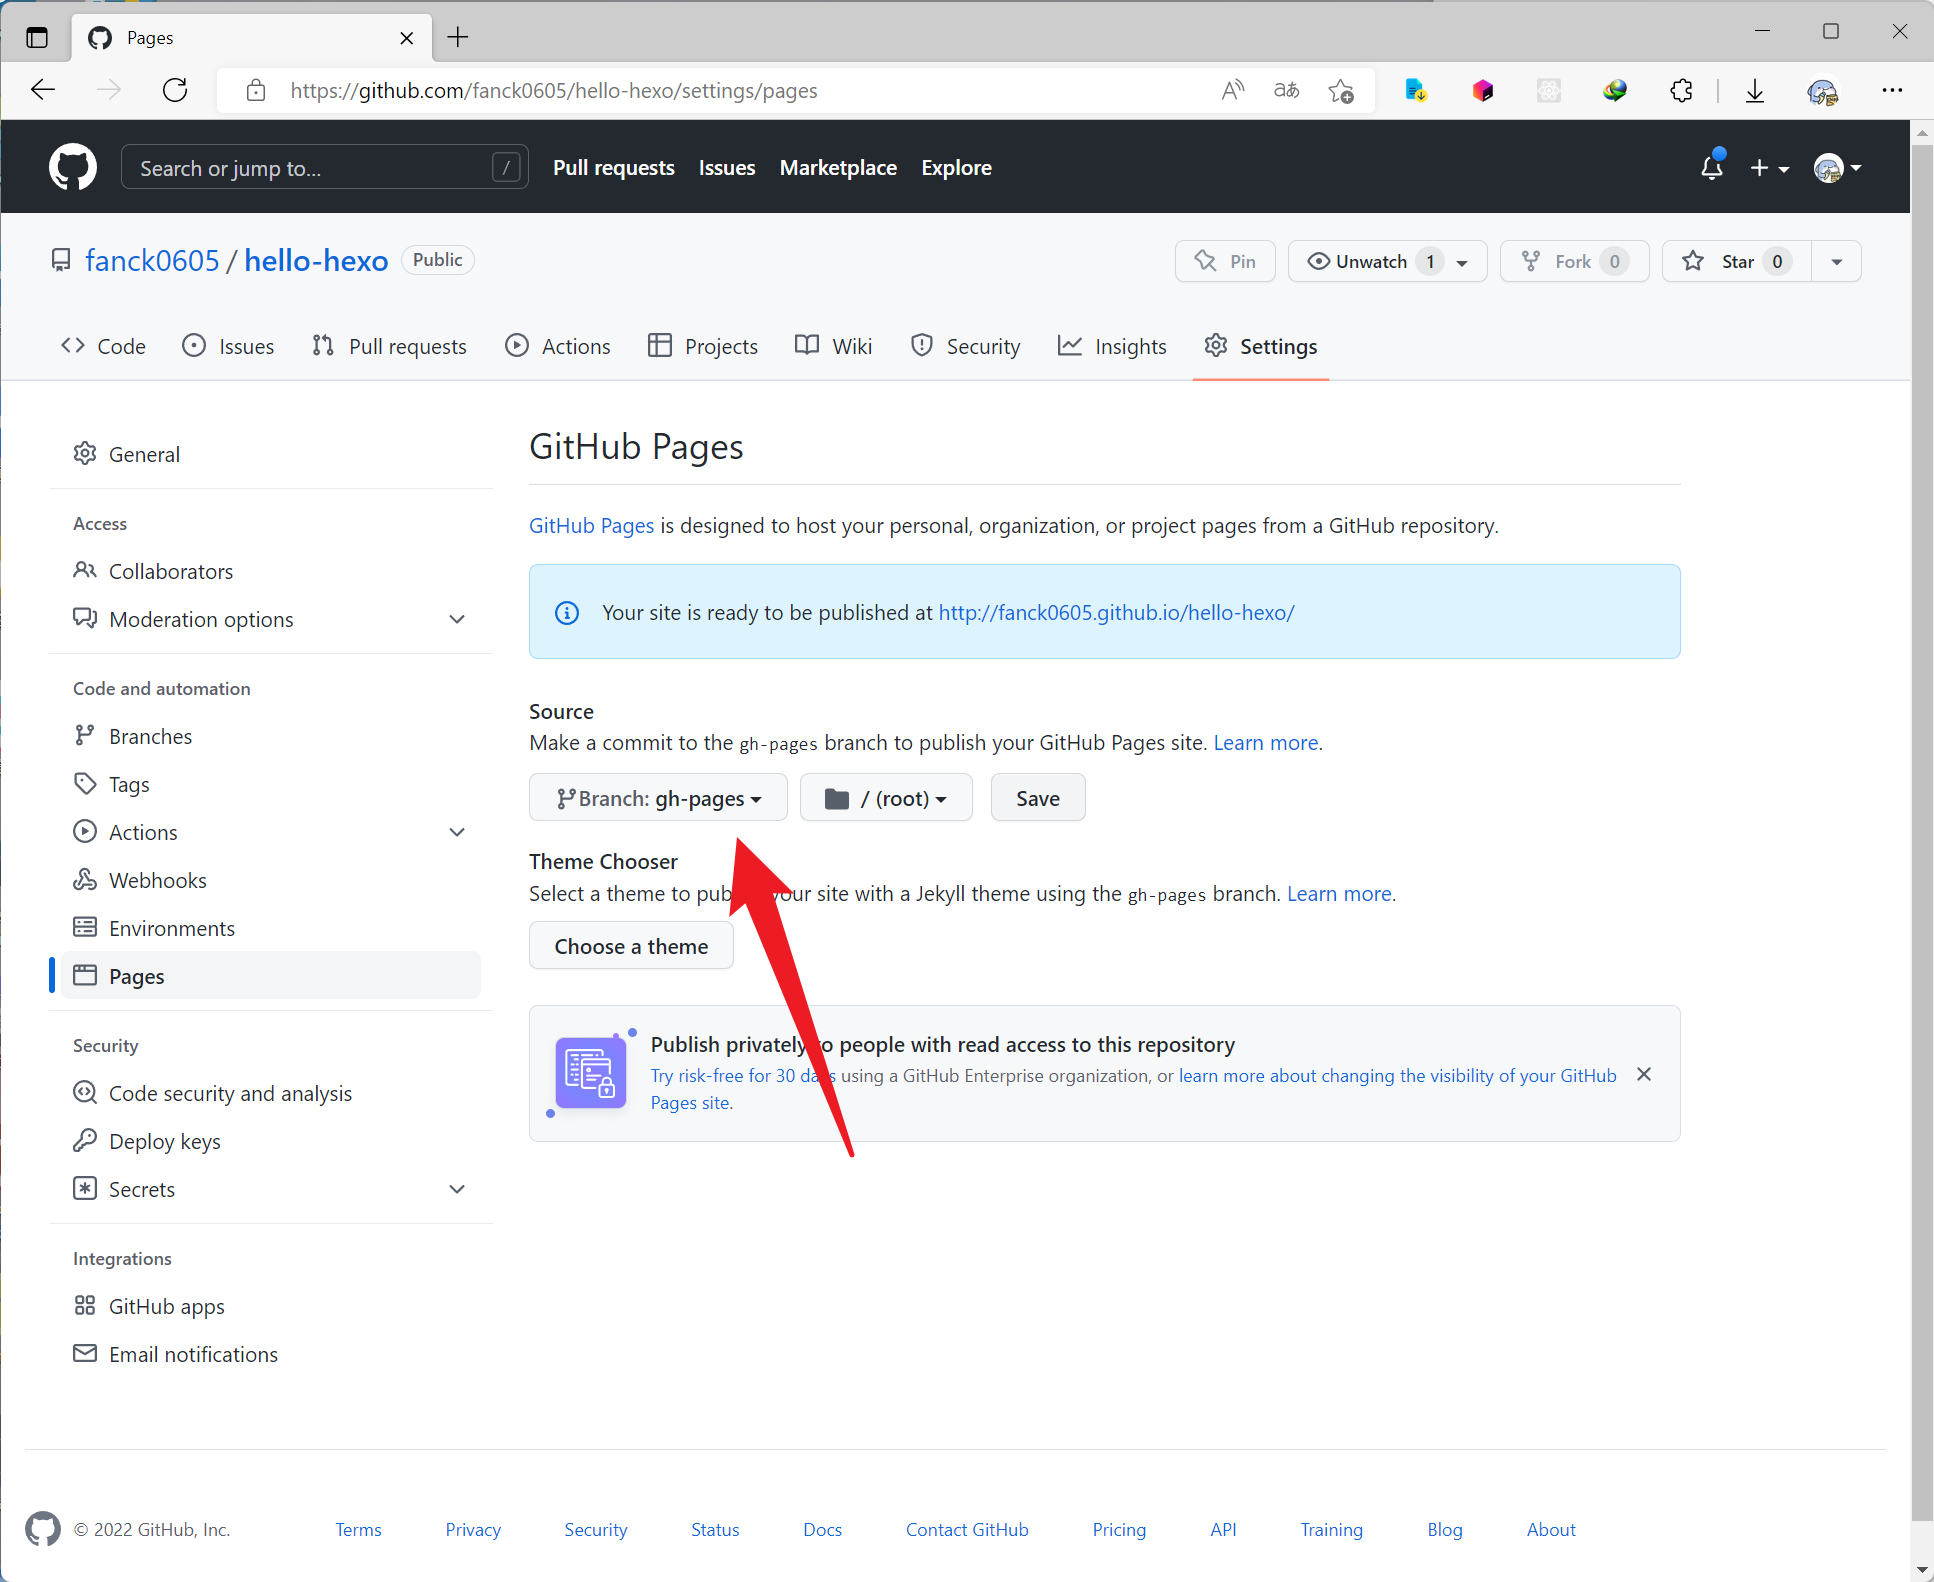This screenshot has width=1934, height=1582.
Task: Click the GitHub Octocat logo in header
Action: click(73, 167)
